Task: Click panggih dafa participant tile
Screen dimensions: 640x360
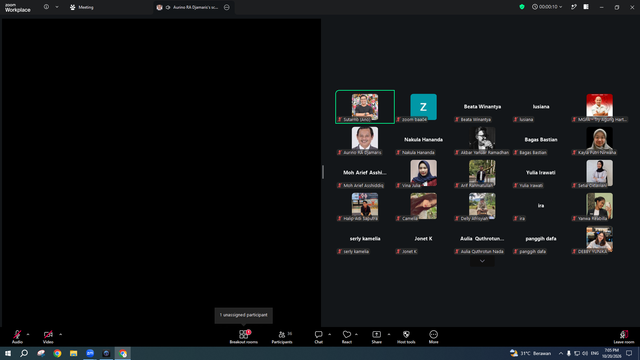Action: click(541, 239)
